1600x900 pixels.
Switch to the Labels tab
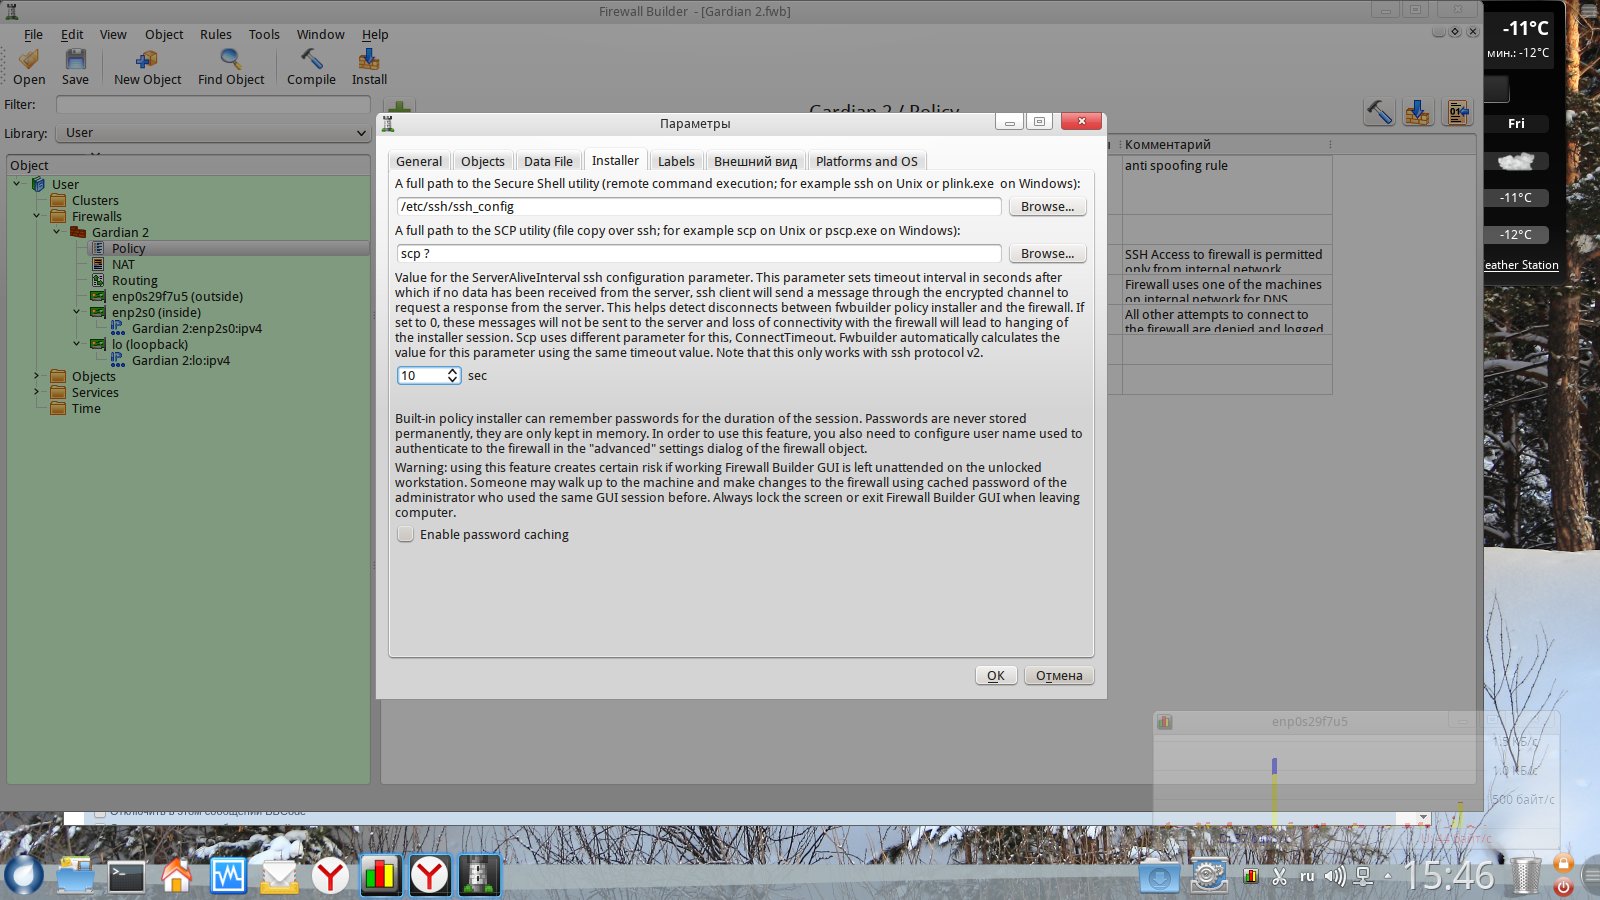pyautogui.click(x=676, y=161)
